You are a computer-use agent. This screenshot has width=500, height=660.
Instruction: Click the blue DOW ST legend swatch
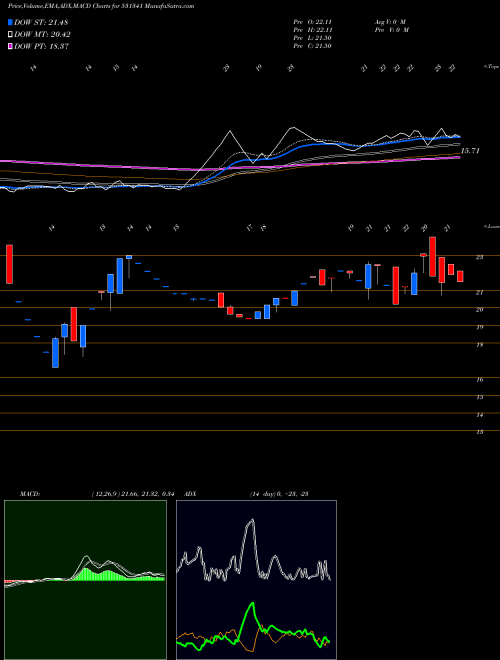click(11, 22)
